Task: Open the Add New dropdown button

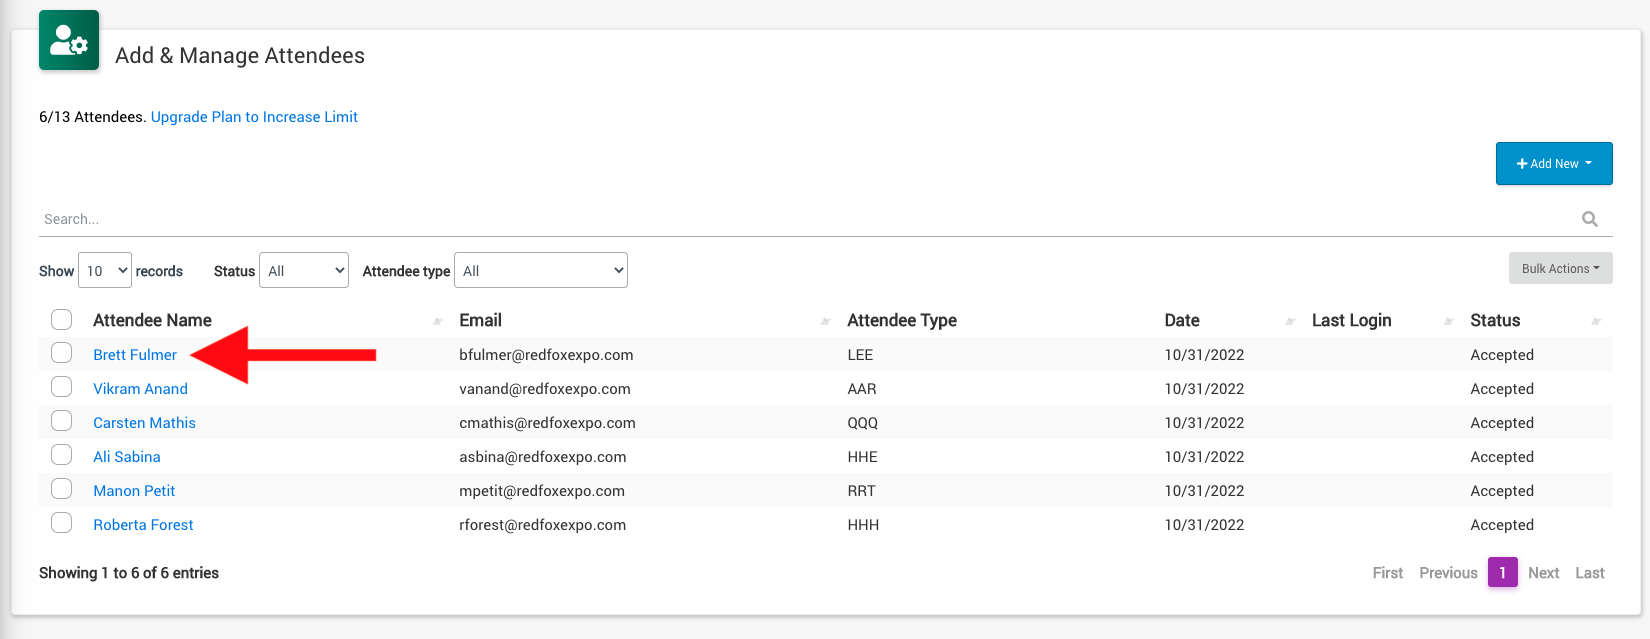Action: click(1553, 164)
